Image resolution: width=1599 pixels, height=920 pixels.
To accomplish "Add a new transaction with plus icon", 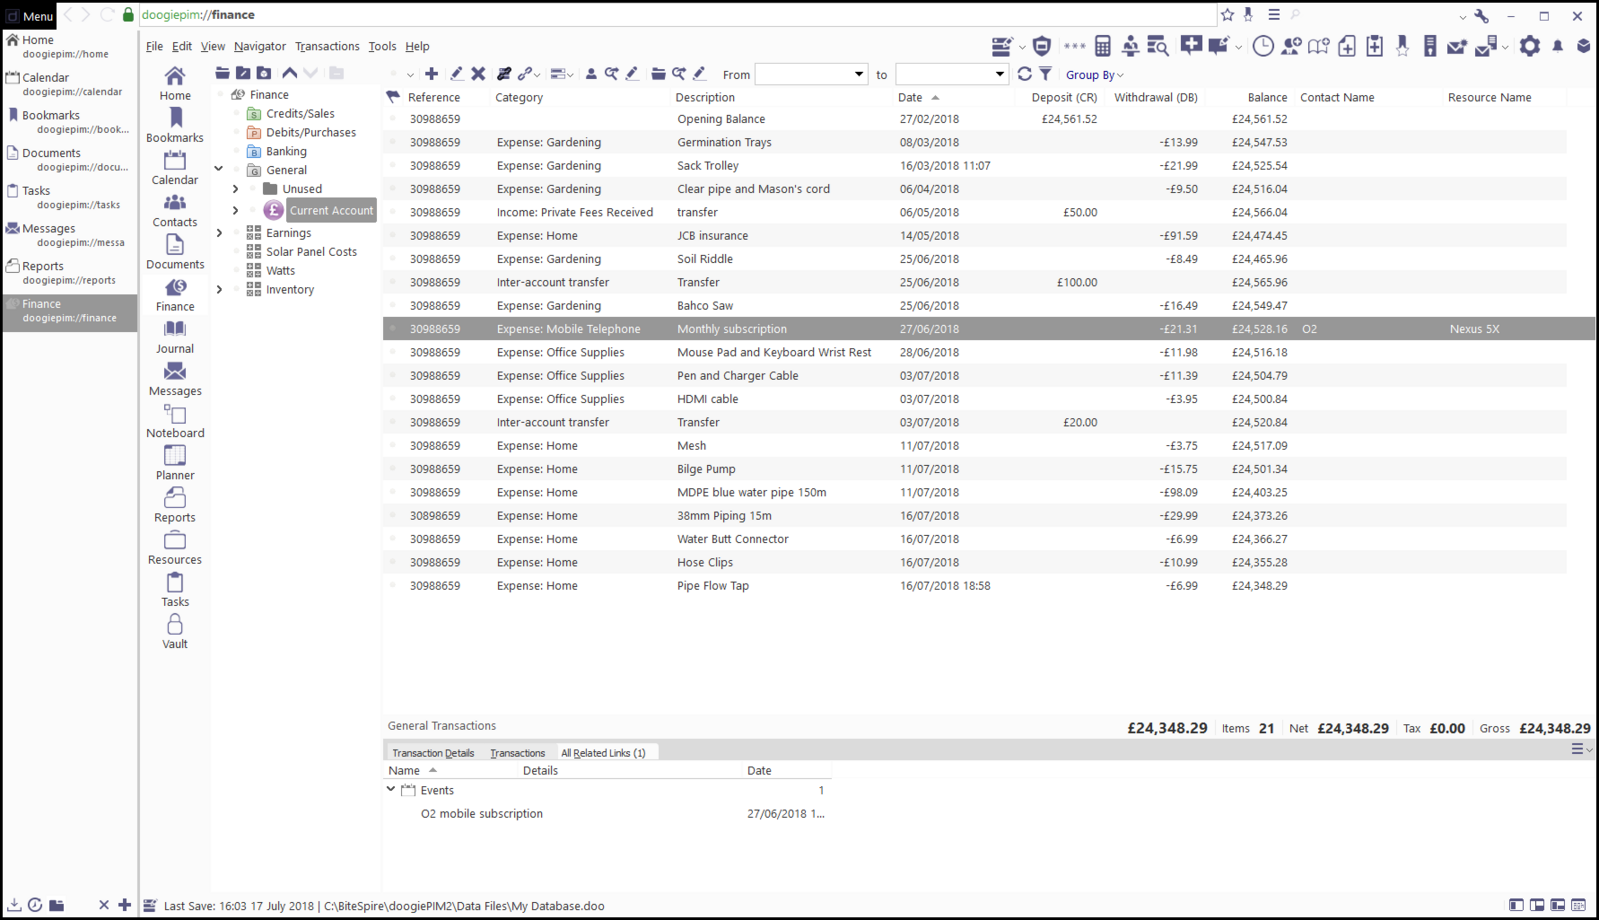I will pyautogui.click(x=431, y=74).
